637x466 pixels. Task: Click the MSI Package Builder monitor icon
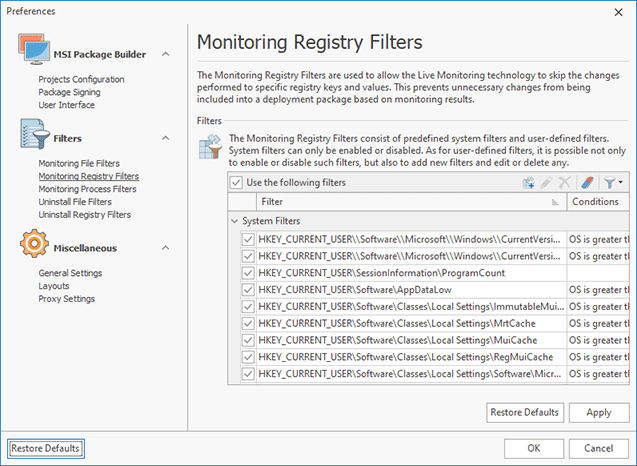click(34, 49)
